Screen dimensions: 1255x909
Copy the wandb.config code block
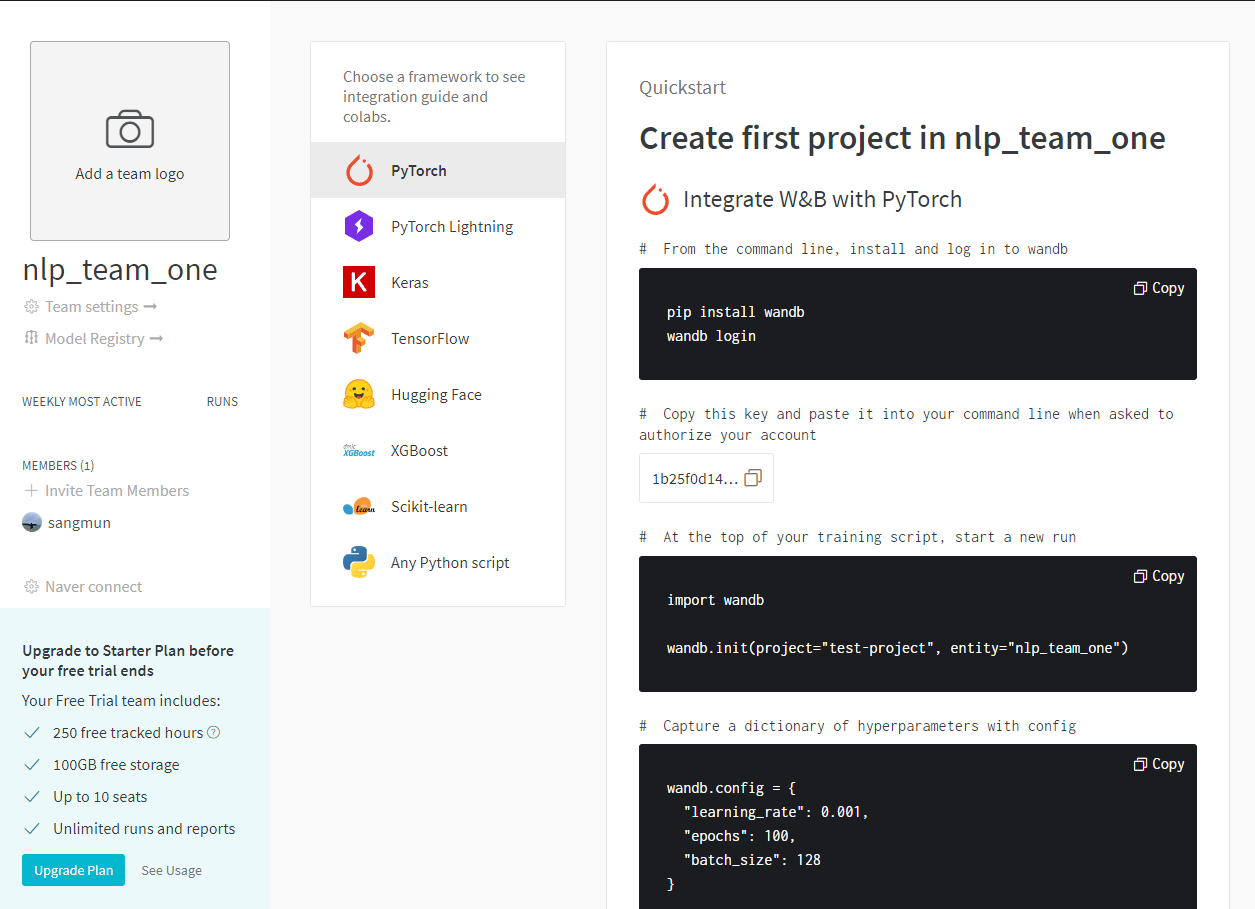pyautogui.click(x=1159, y=764)
